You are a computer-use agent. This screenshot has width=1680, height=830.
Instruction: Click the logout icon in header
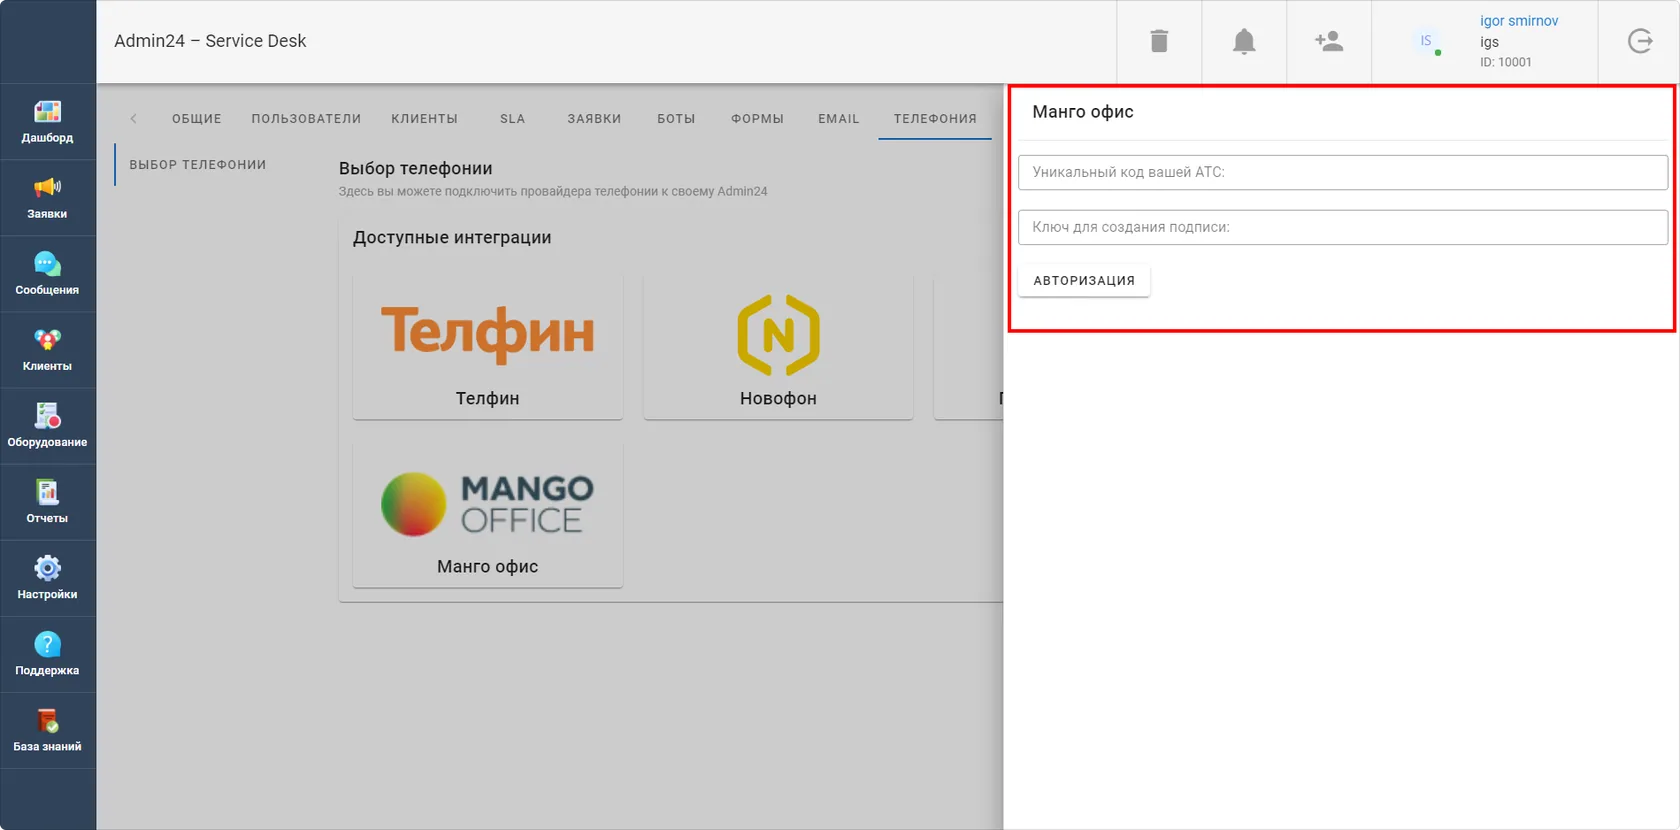[x=1640, y=41]
